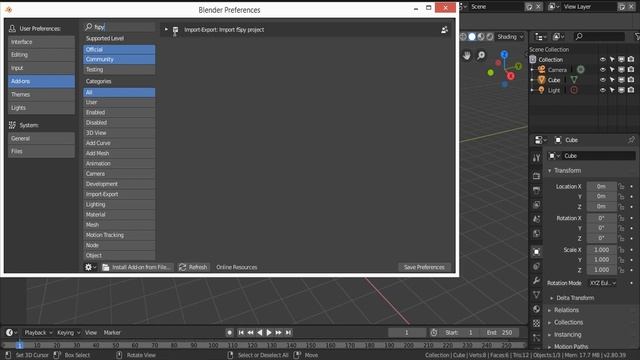Toggle the Testing supported level filter
This screenshot has height=360, width=640.
click(x=119, y=70)
